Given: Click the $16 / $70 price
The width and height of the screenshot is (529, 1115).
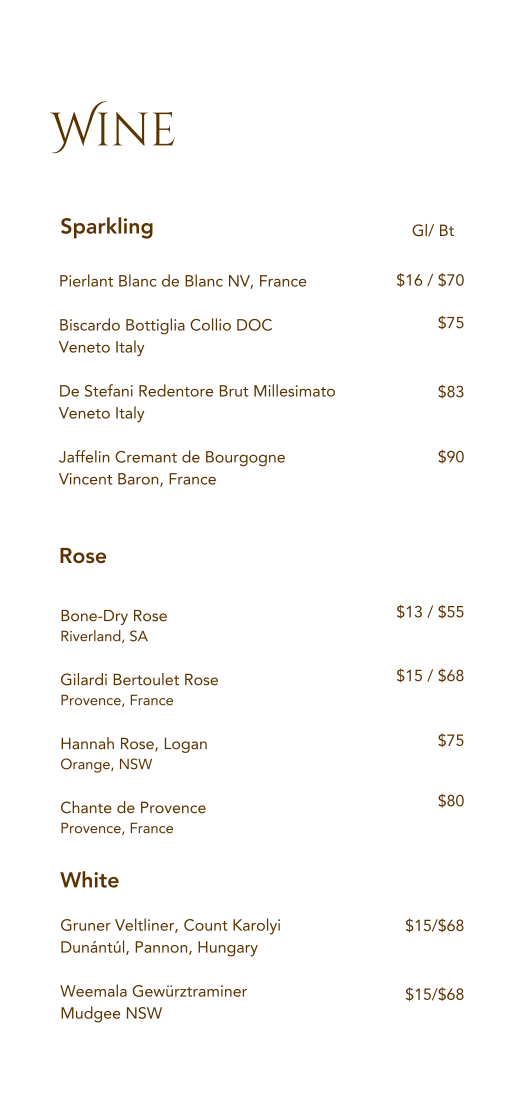Looking at the screenshot, I should [430, 280].
